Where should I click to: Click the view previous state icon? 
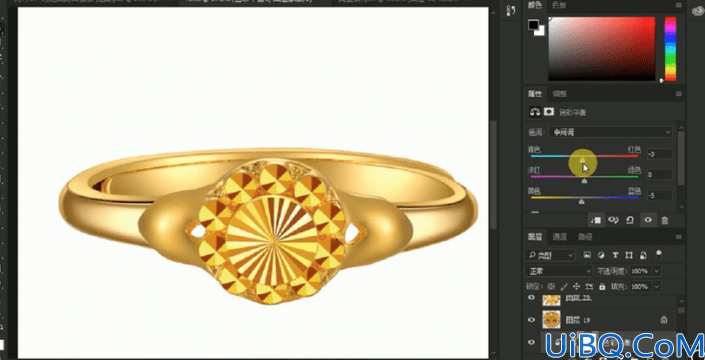coord(613,220)
